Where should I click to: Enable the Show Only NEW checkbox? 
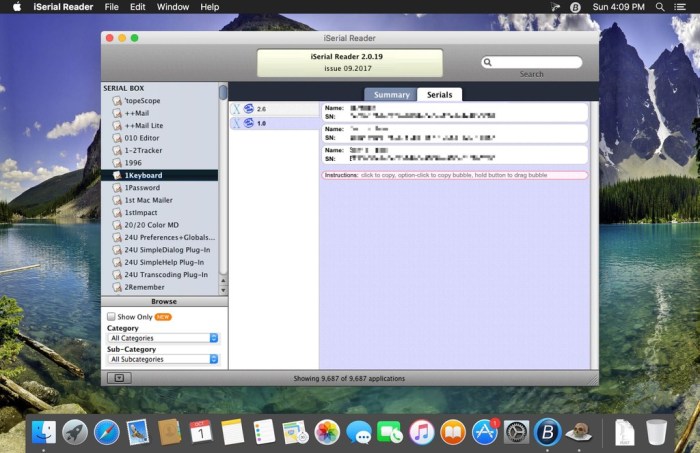(111, 317)
